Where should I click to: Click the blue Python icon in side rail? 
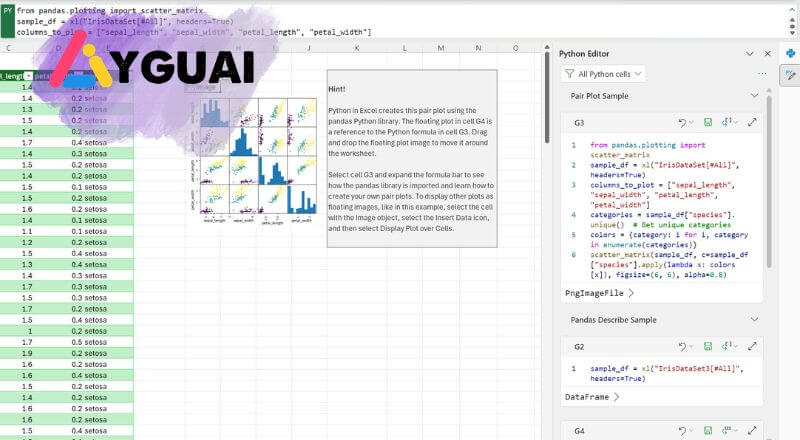pos(790,53)
